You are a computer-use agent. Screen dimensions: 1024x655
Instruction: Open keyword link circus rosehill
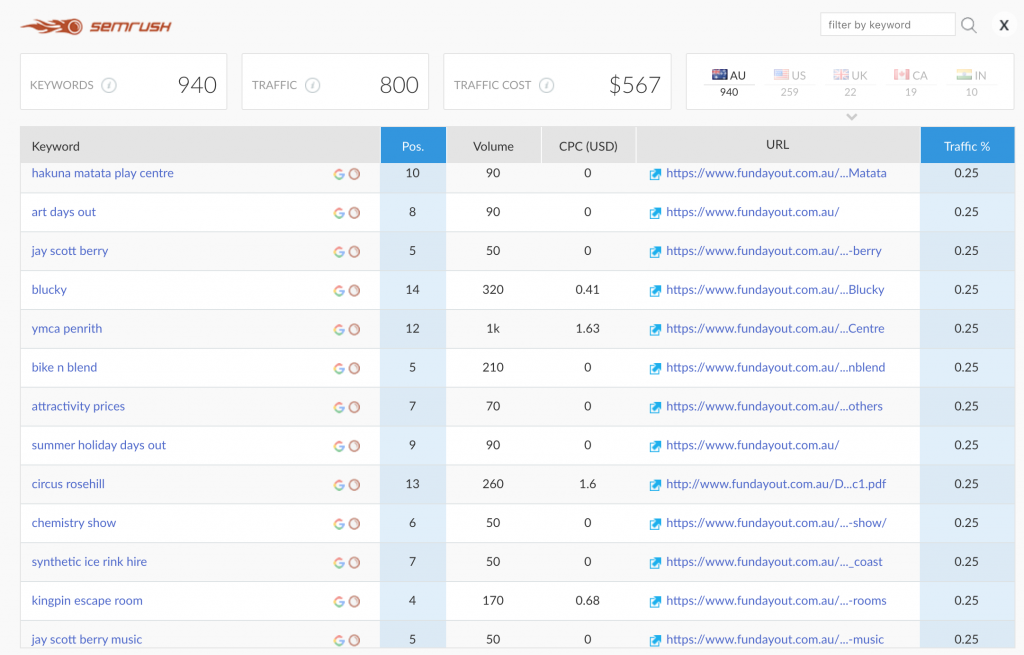pos(68,484)
